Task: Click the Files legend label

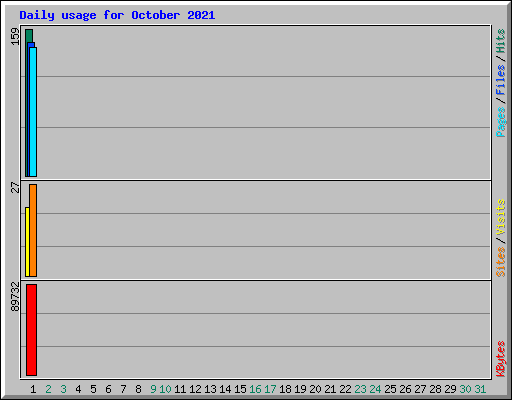Action: coord(500,79)
